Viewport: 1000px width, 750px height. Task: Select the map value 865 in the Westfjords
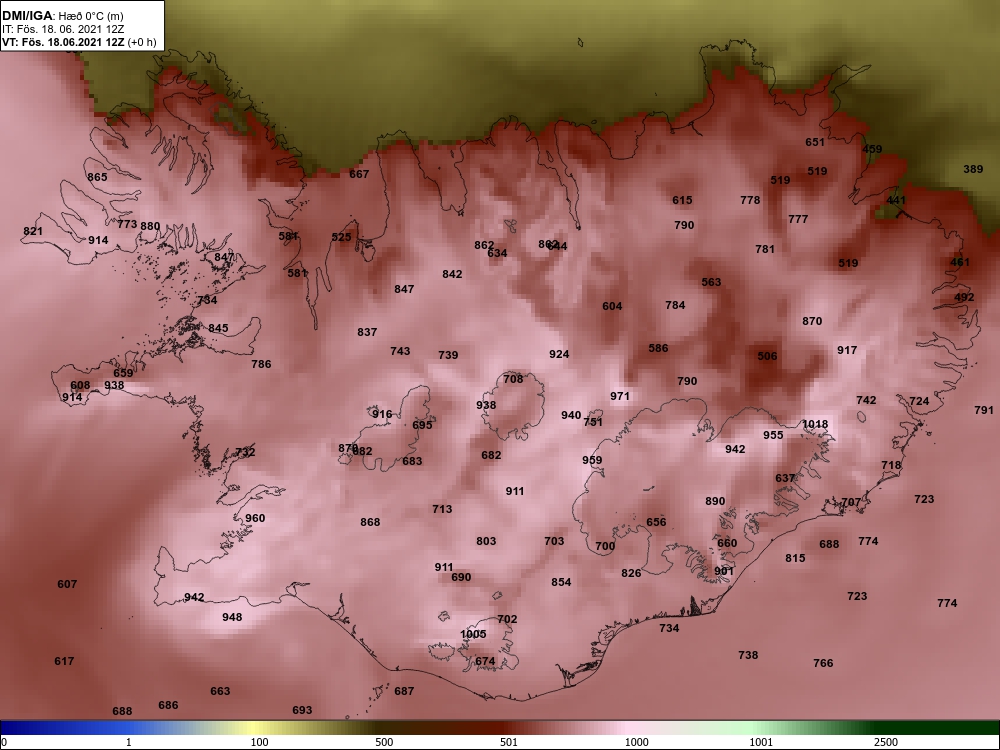(x=98, y=177)
